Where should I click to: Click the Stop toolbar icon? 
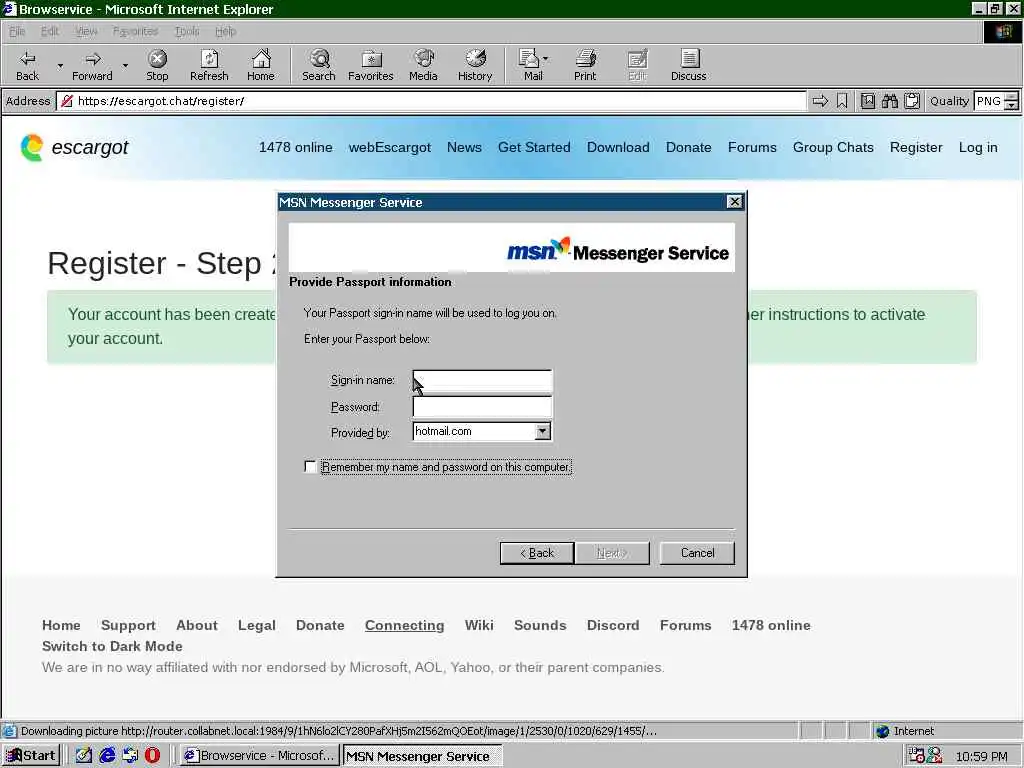[x=157, y=59]
